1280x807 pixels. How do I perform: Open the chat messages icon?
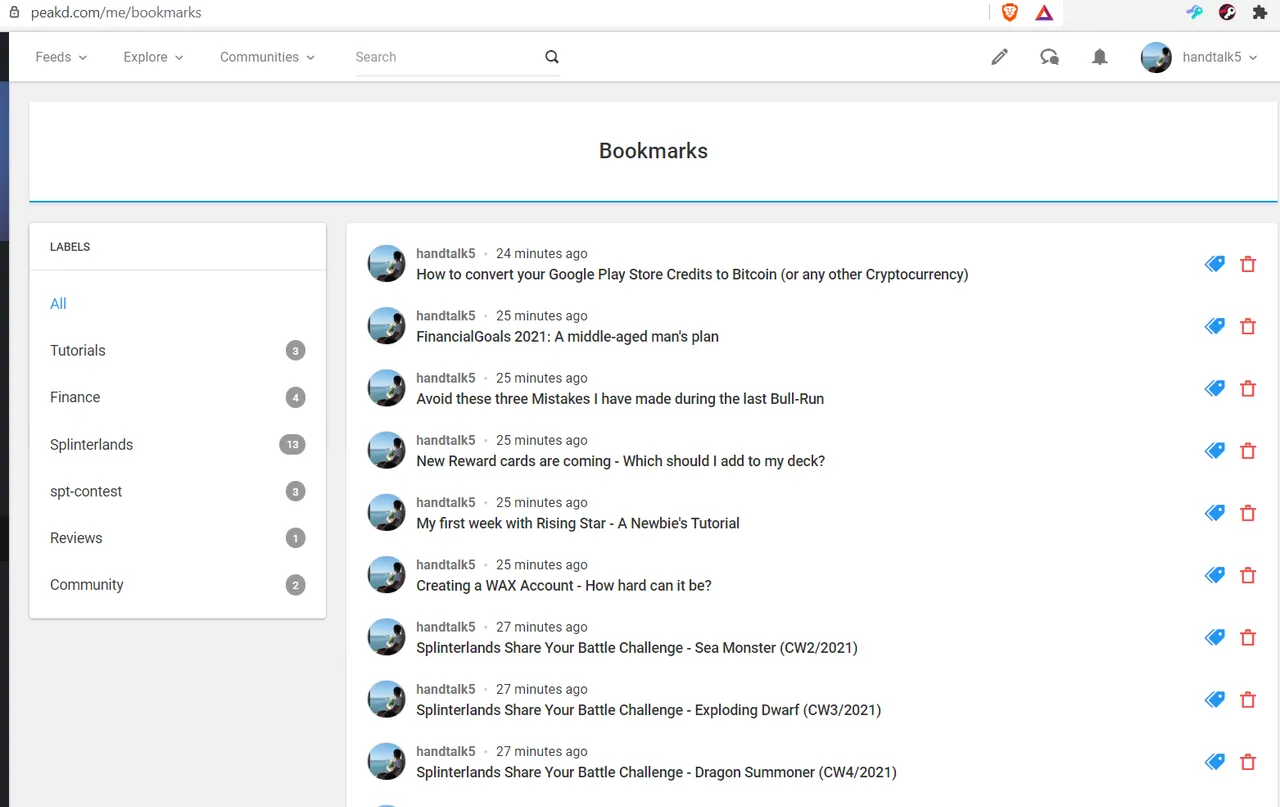[1049, 57]
